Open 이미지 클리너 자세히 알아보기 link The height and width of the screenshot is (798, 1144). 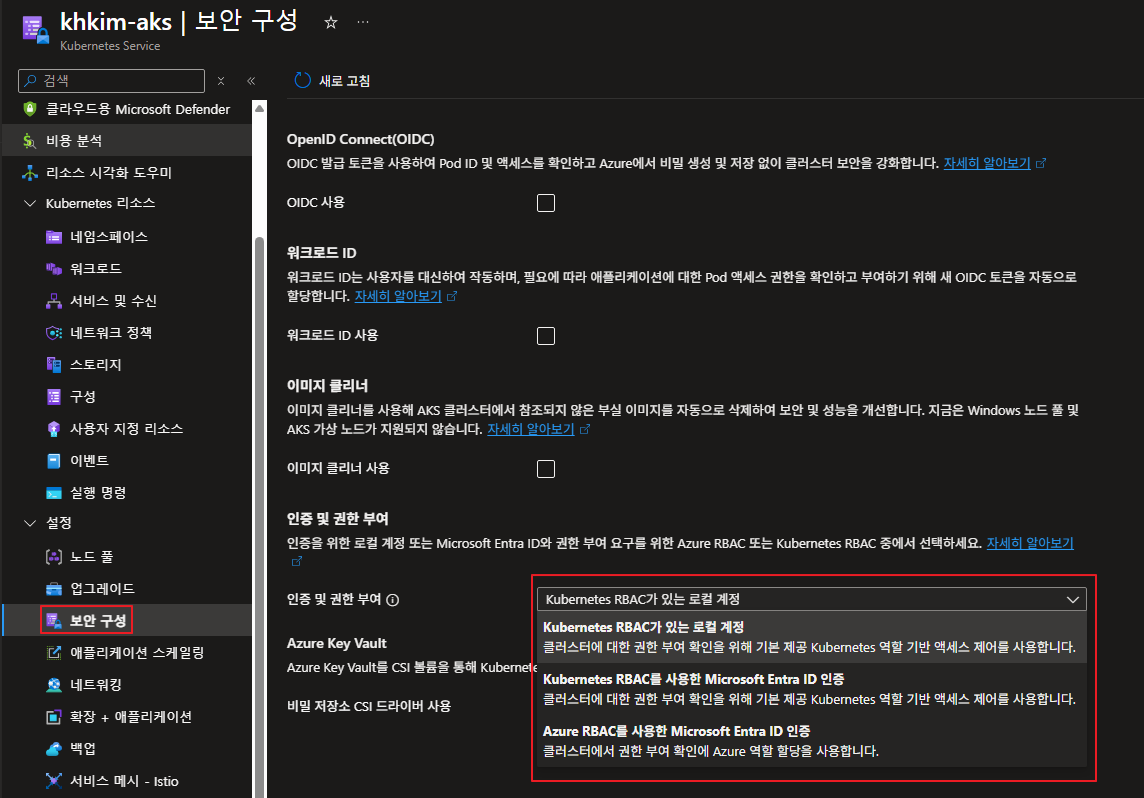[530, 430]
